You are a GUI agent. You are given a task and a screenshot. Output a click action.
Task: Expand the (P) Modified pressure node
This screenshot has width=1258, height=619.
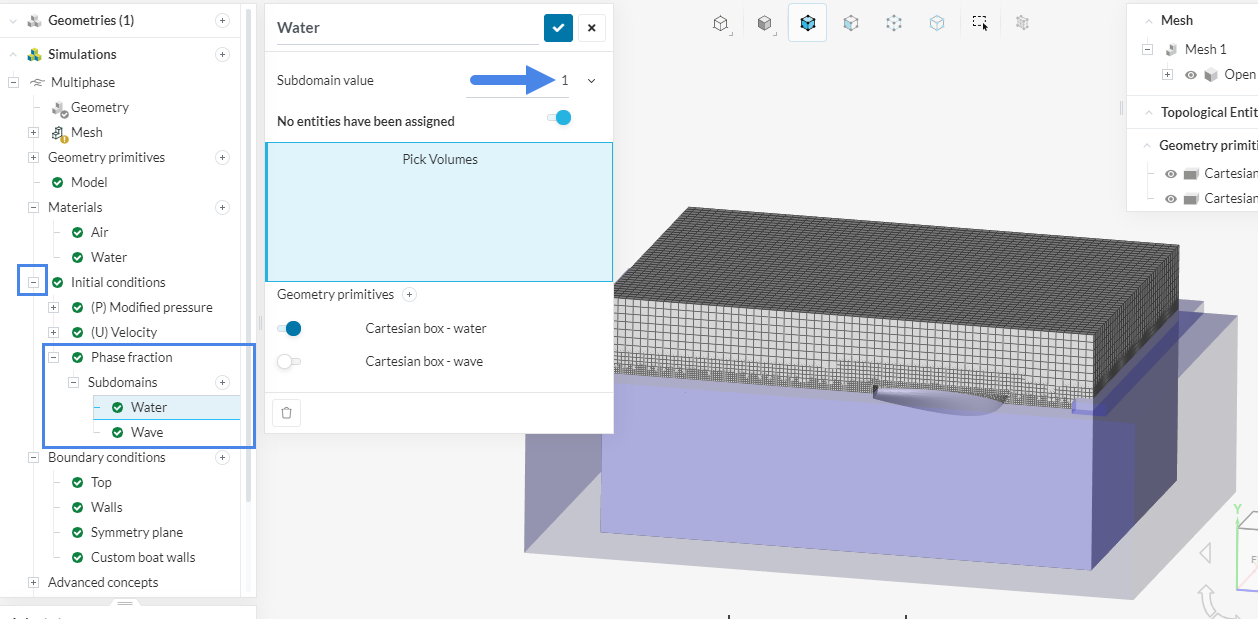pyautogui.click(x=53, y=307)
